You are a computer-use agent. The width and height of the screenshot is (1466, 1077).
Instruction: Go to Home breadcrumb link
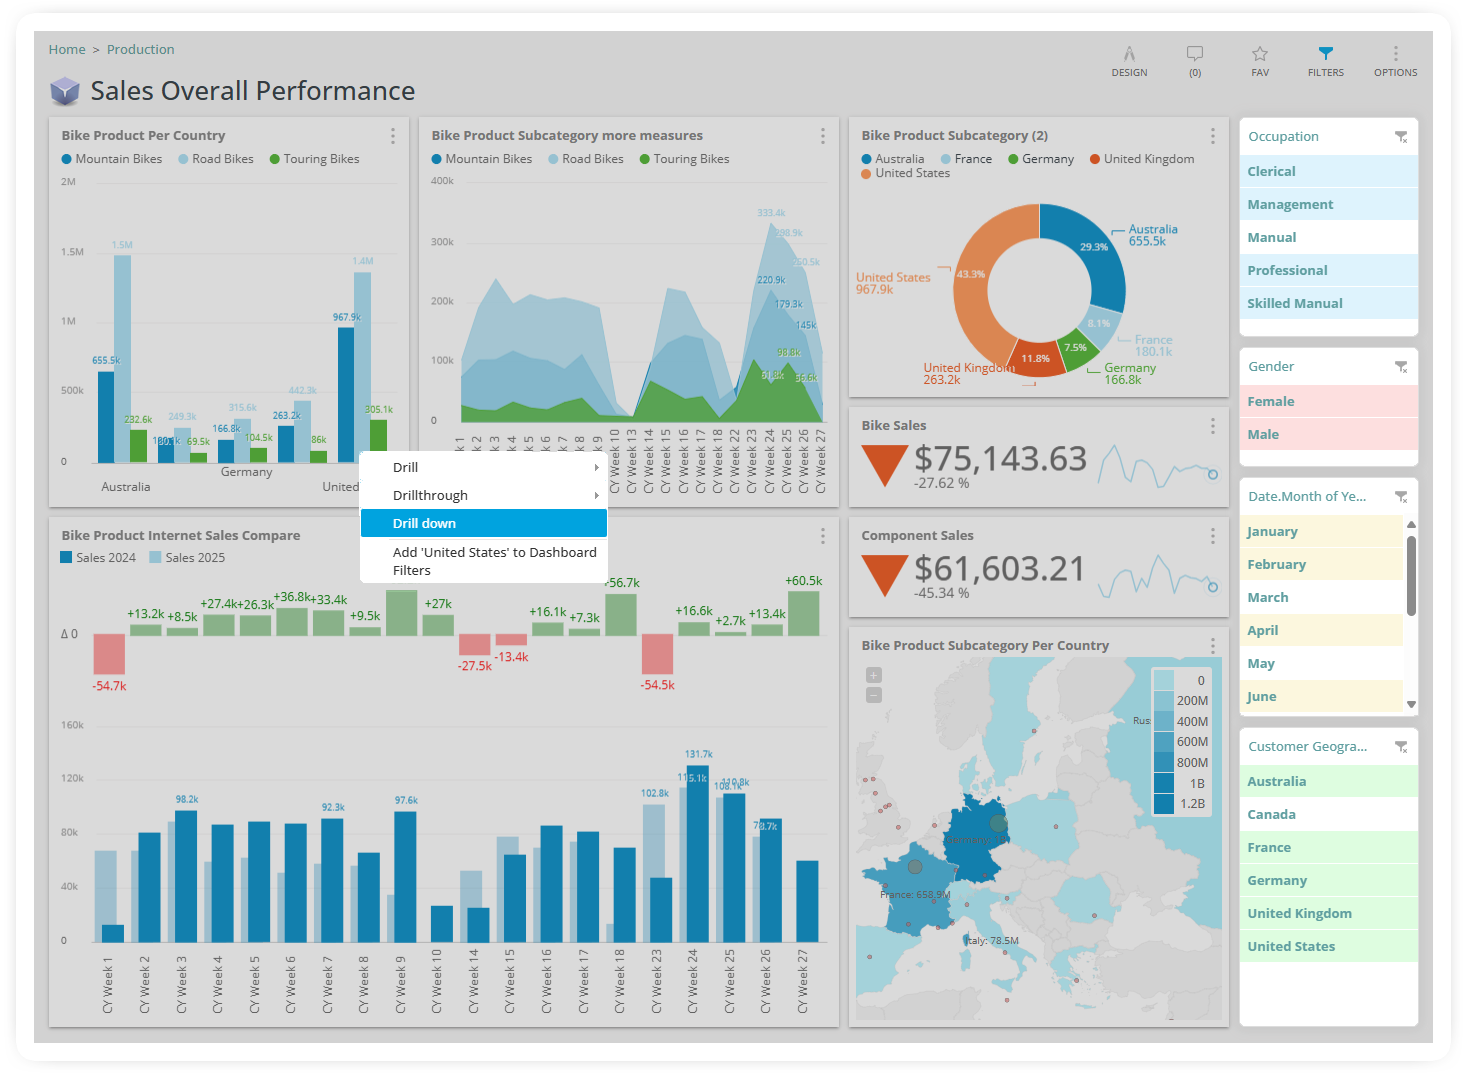click(x=67, y=49)
